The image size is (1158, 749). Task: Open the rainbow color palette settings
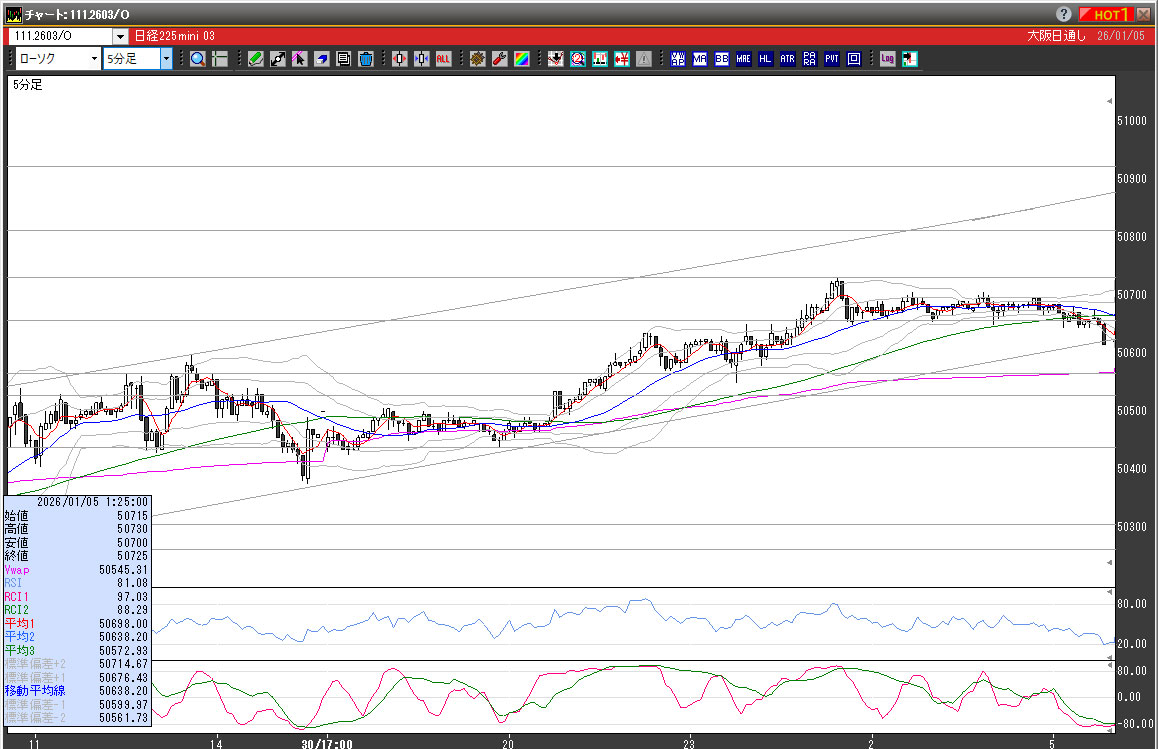click(x=522, y=59)
